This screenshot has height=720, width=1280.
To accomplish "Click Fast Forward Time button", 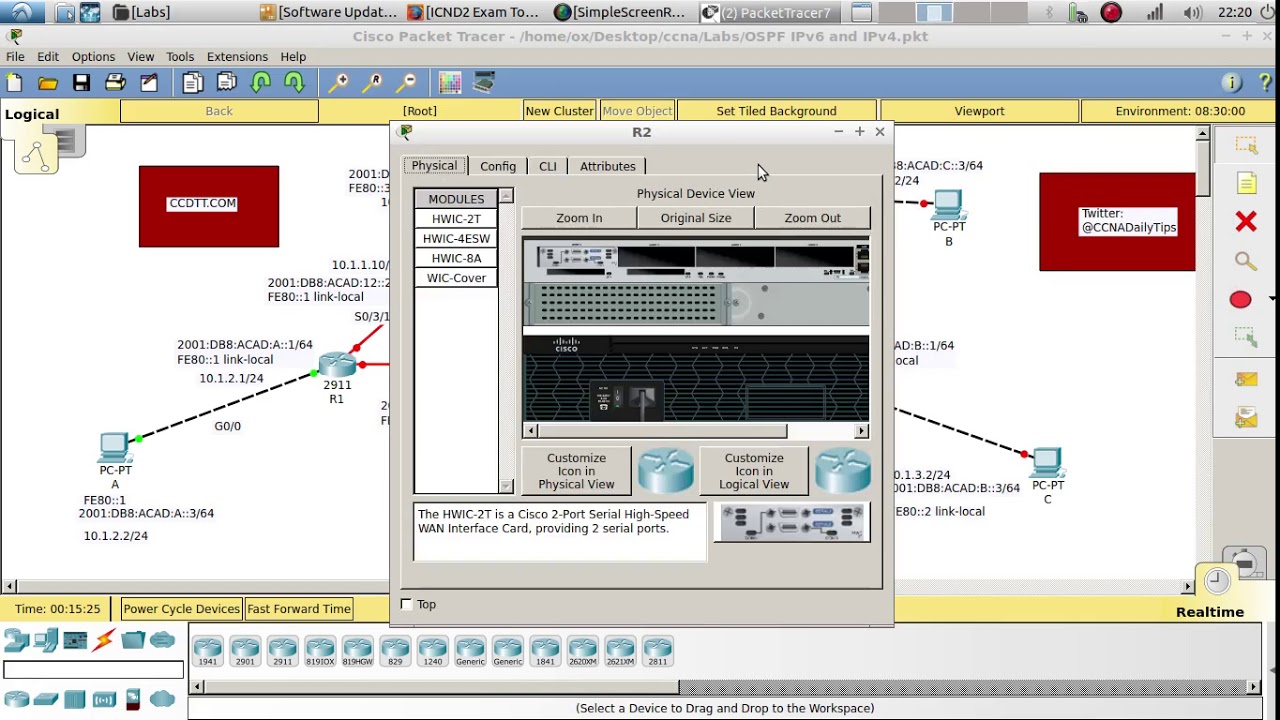I will pyautogui.click(x=299, y=609).
